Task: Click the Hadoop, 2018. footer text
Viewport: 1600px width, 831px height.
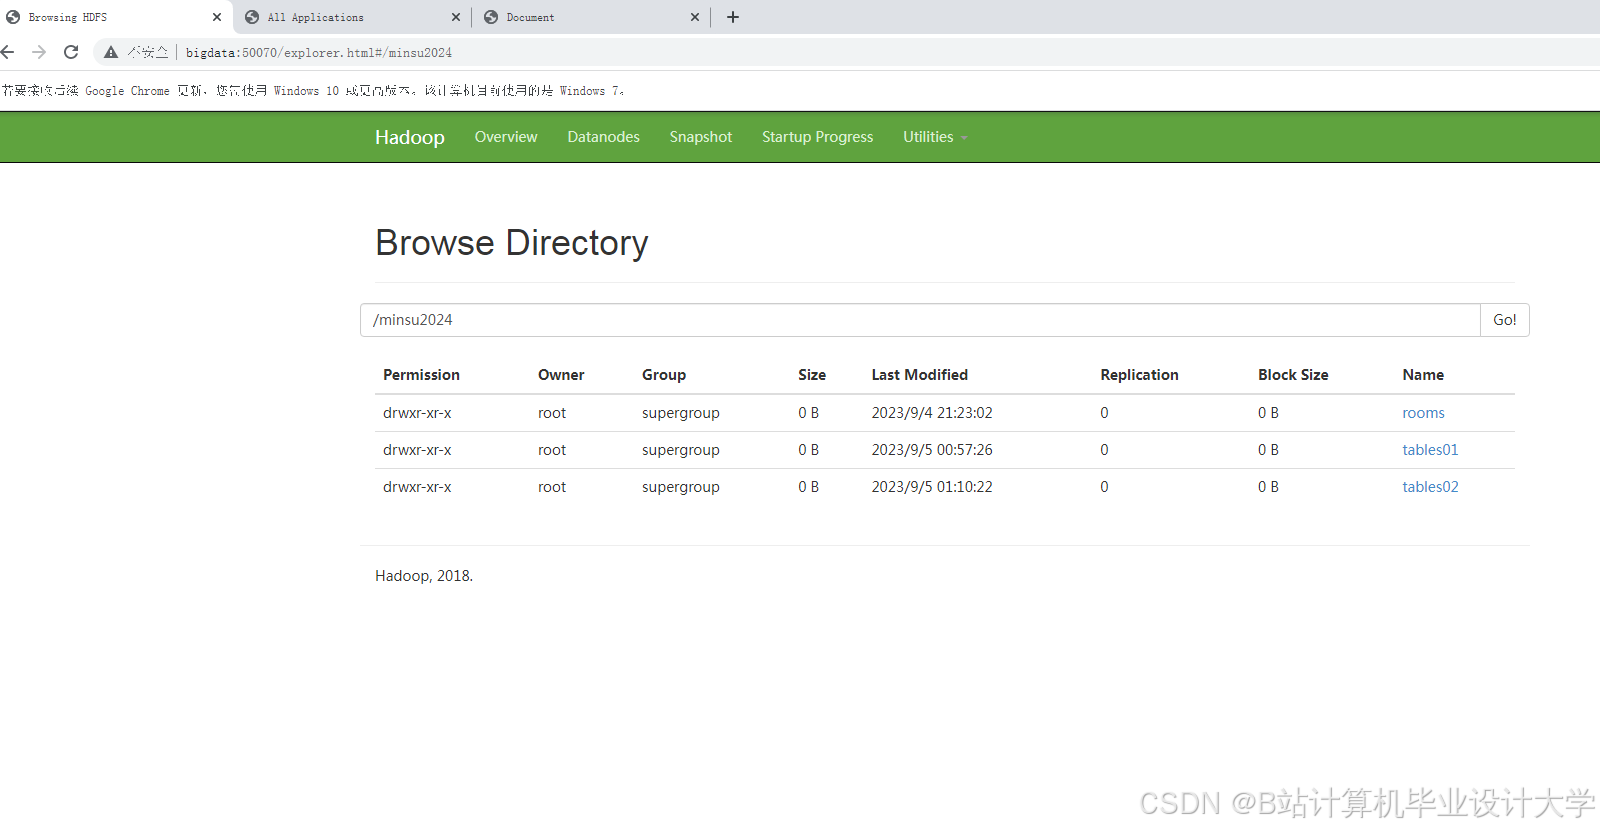Action: click(424, 576)
